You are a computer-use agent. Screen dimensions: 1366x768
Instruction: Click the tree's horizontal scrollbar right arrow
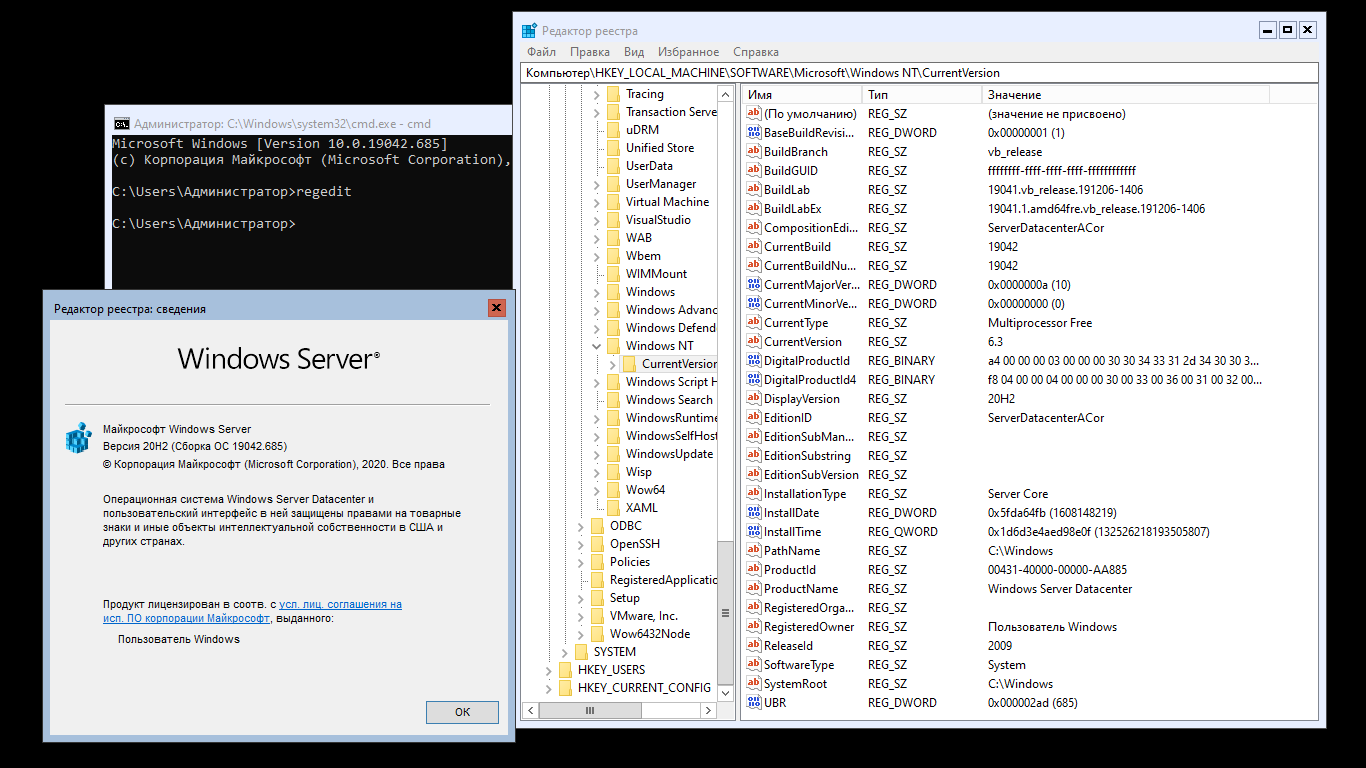point(709,711)
